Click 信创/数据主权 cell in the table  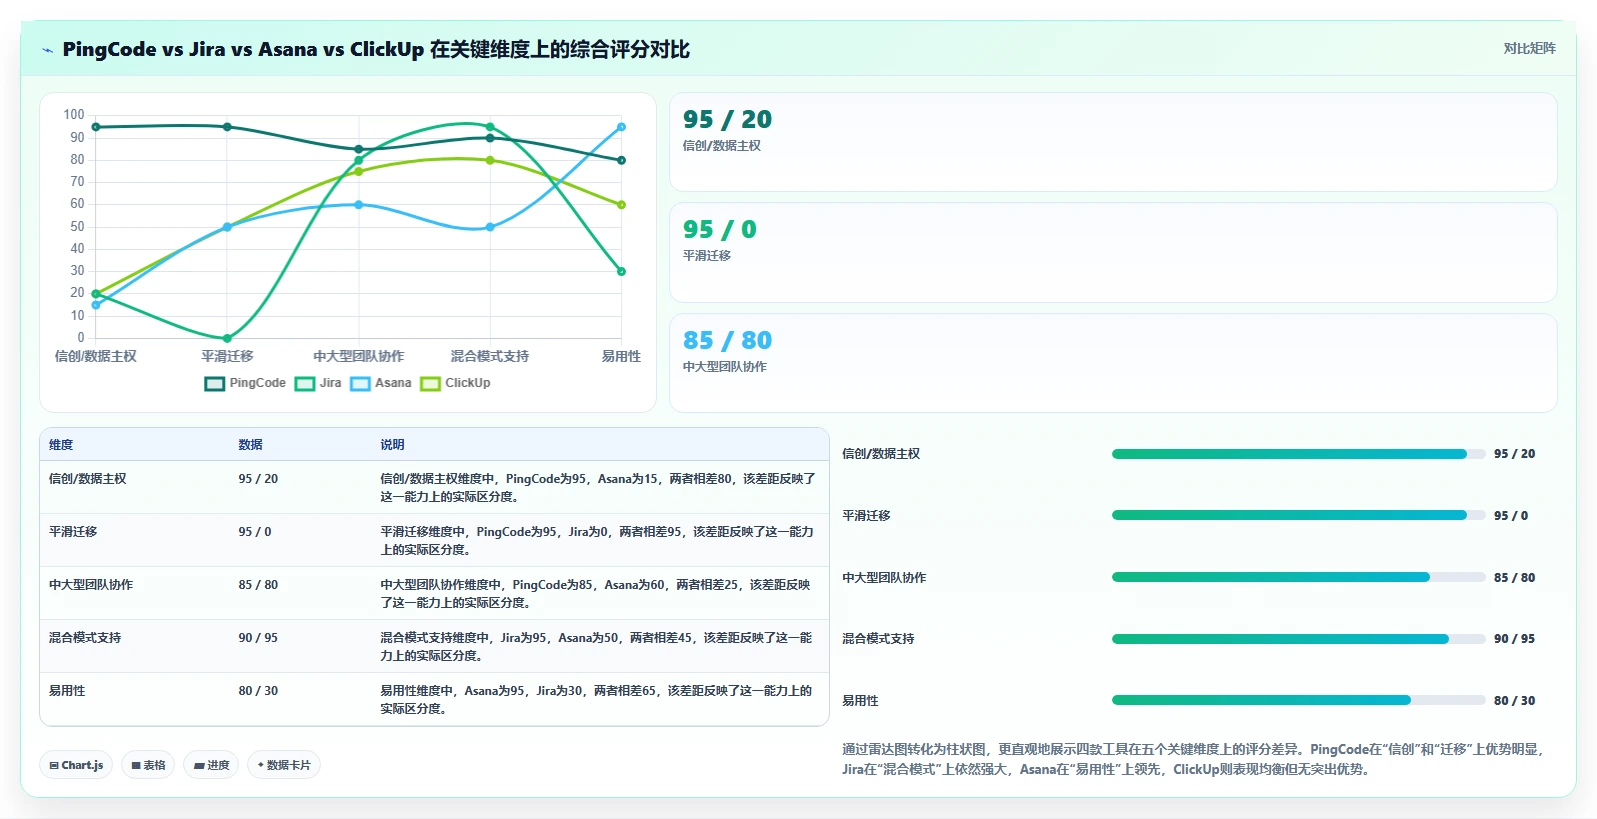88,479
